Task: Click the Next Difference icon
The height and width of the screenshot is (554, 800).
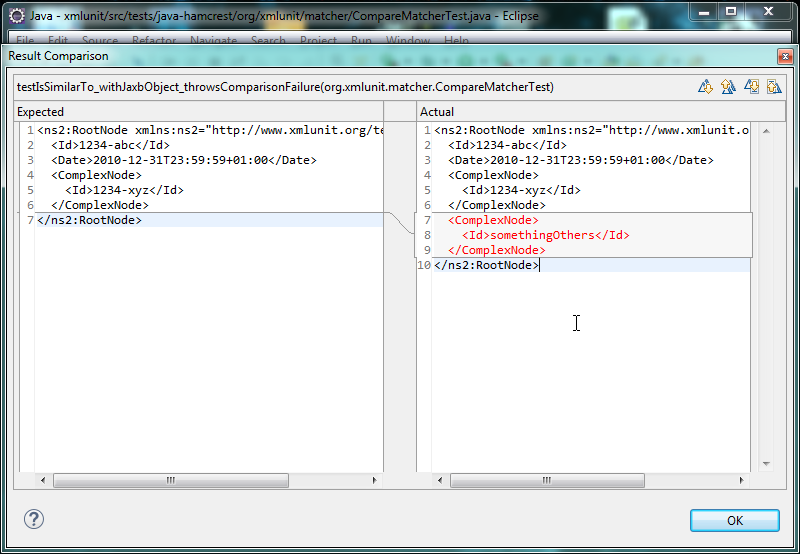Action: click(705, 87)
